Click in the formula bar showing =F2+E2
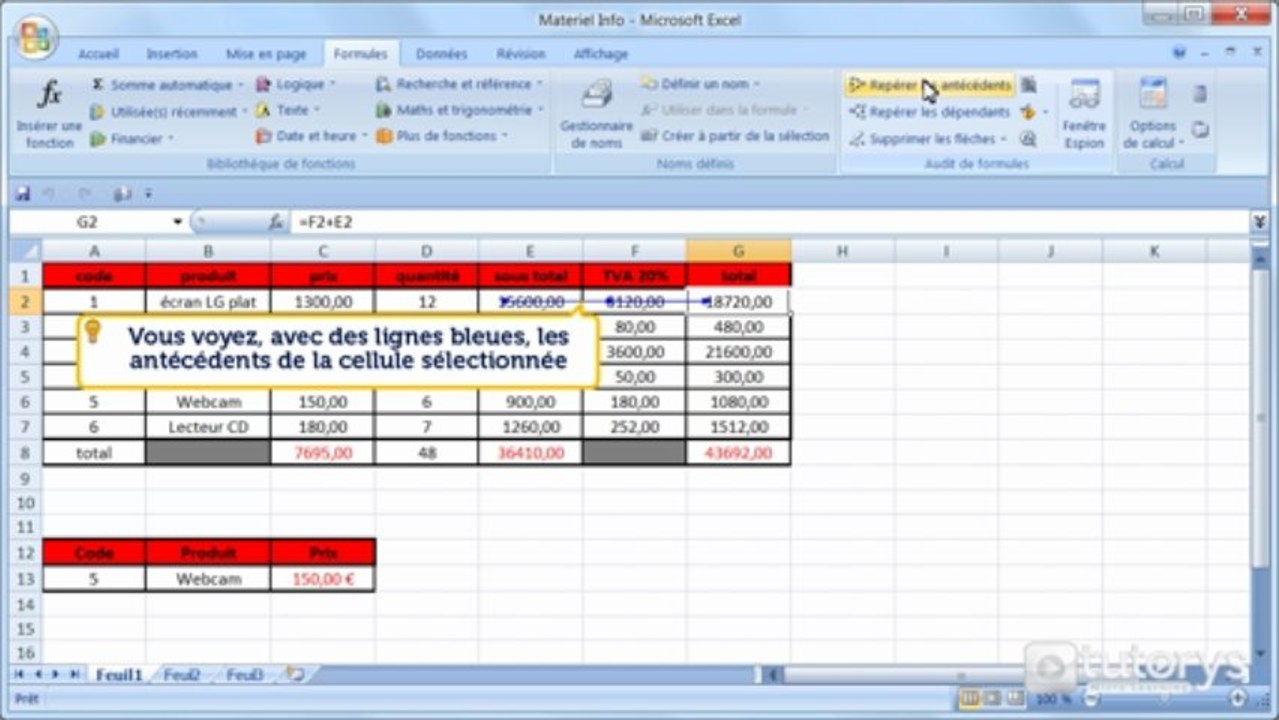 pos(770,222)
